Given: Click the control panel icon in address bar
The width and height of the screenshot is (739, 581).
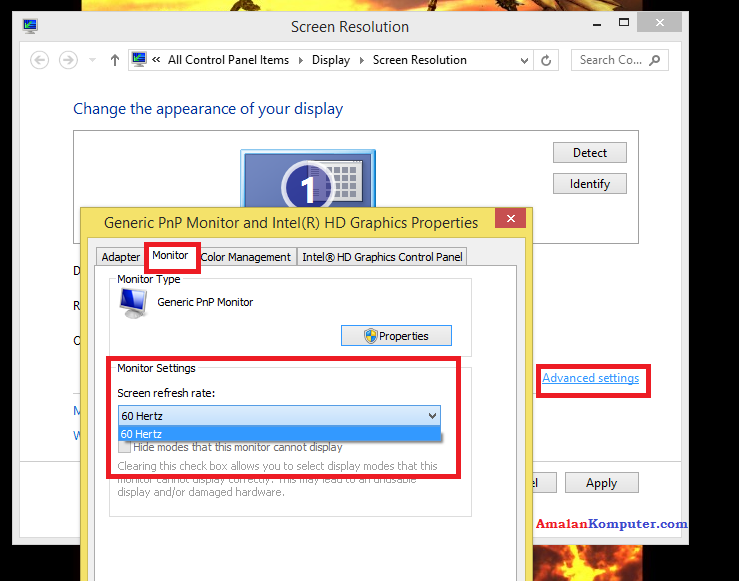Looking at the screenshot, I should point(139,60).
